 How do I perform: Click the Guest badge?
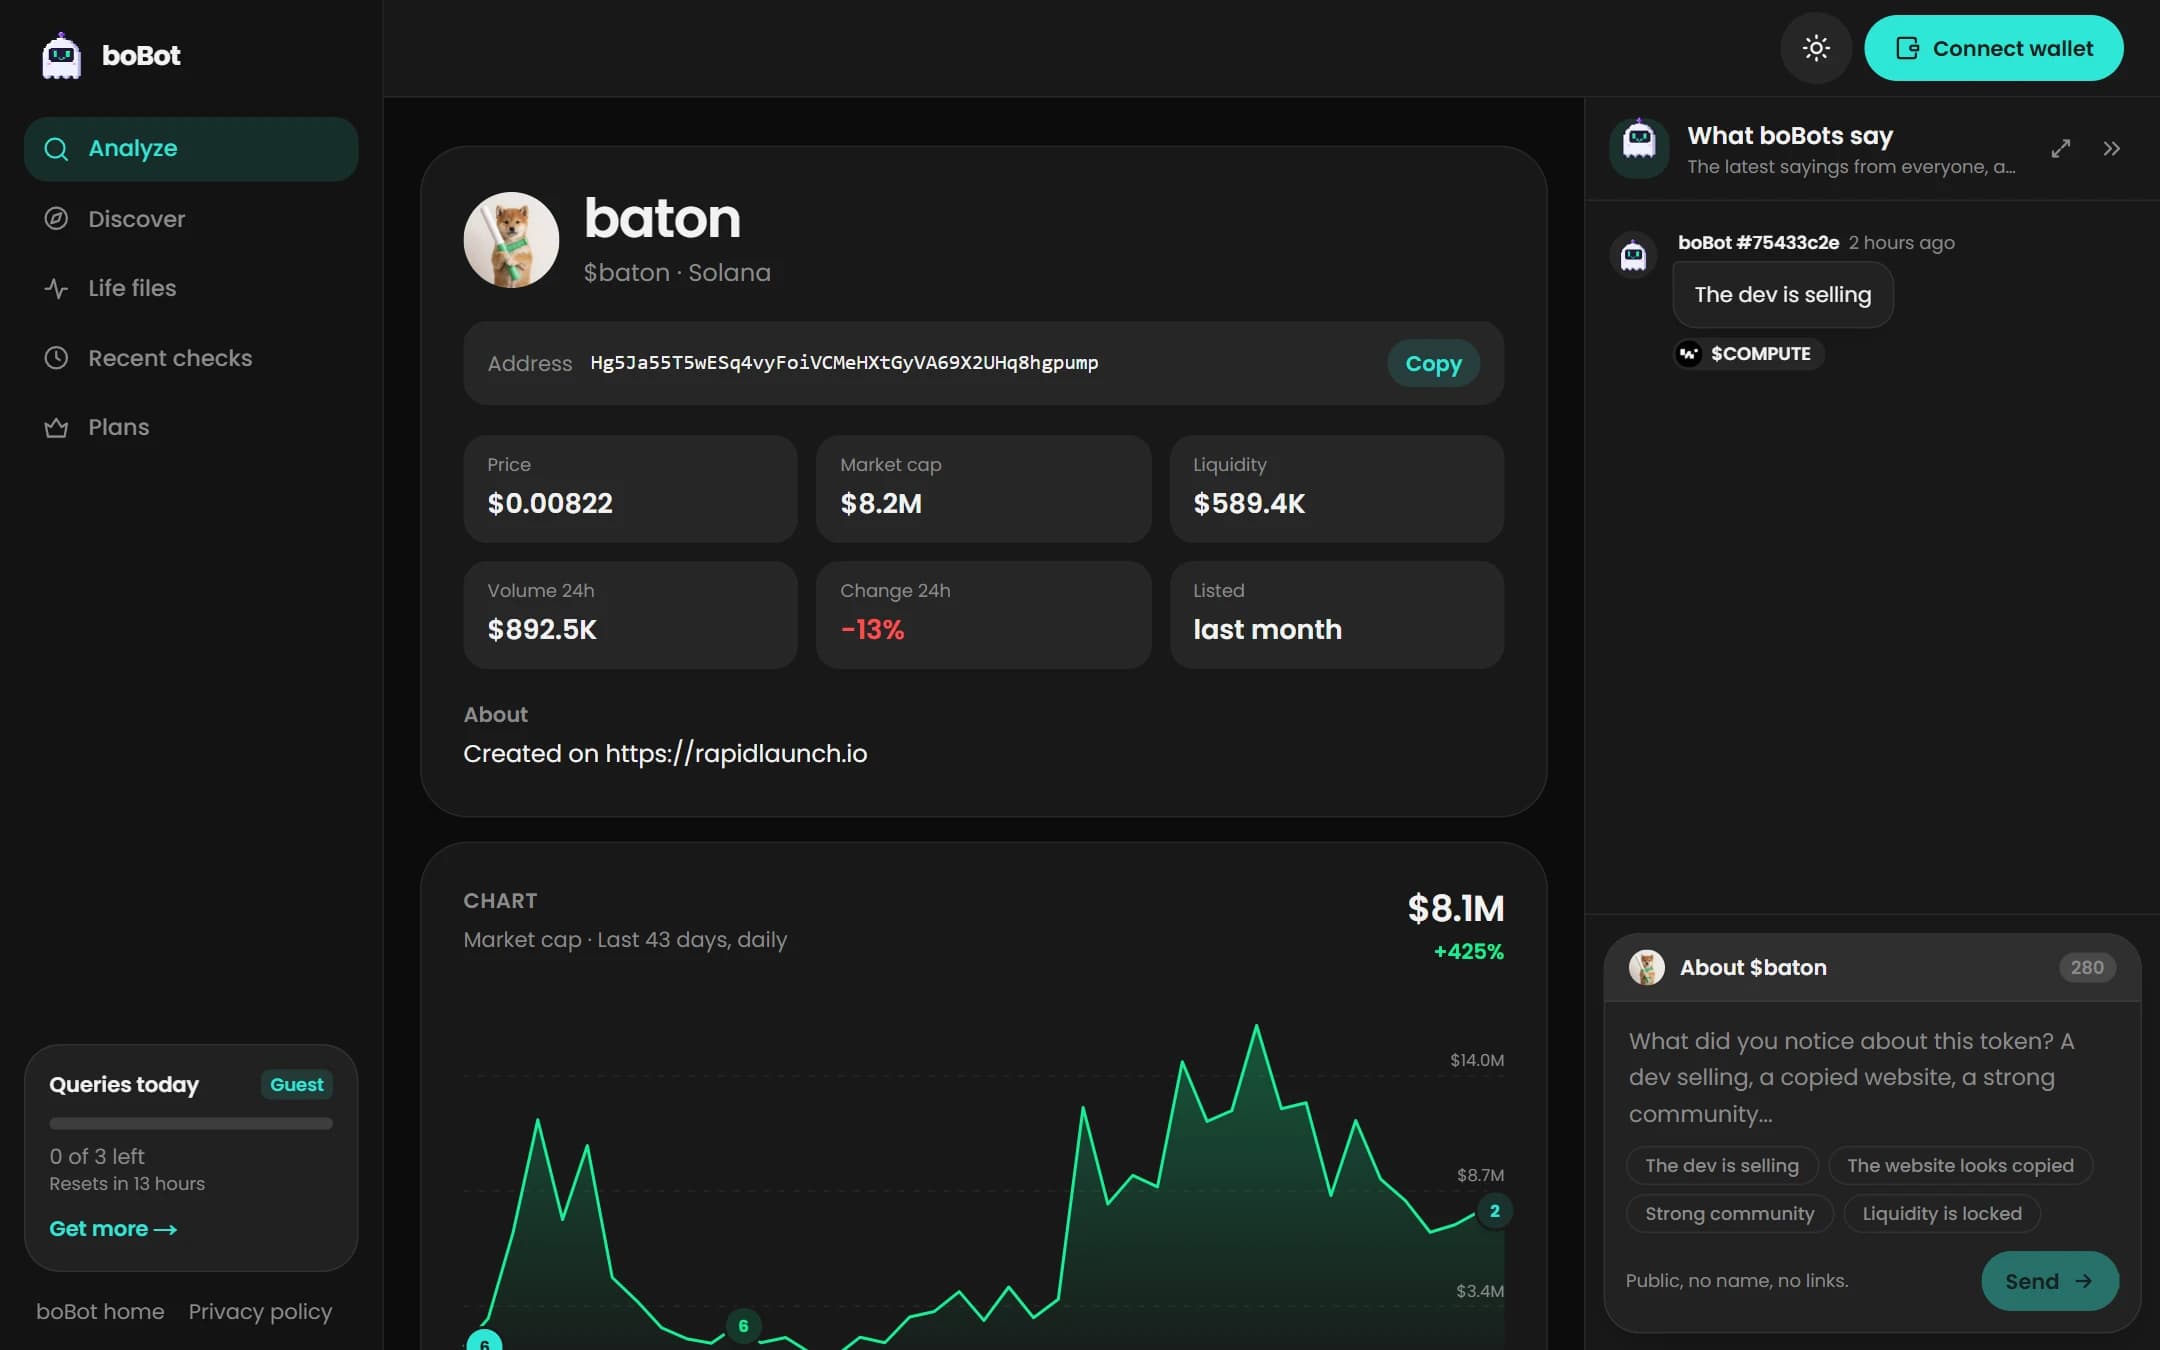pyautogui.click(x=296, y=1084)
